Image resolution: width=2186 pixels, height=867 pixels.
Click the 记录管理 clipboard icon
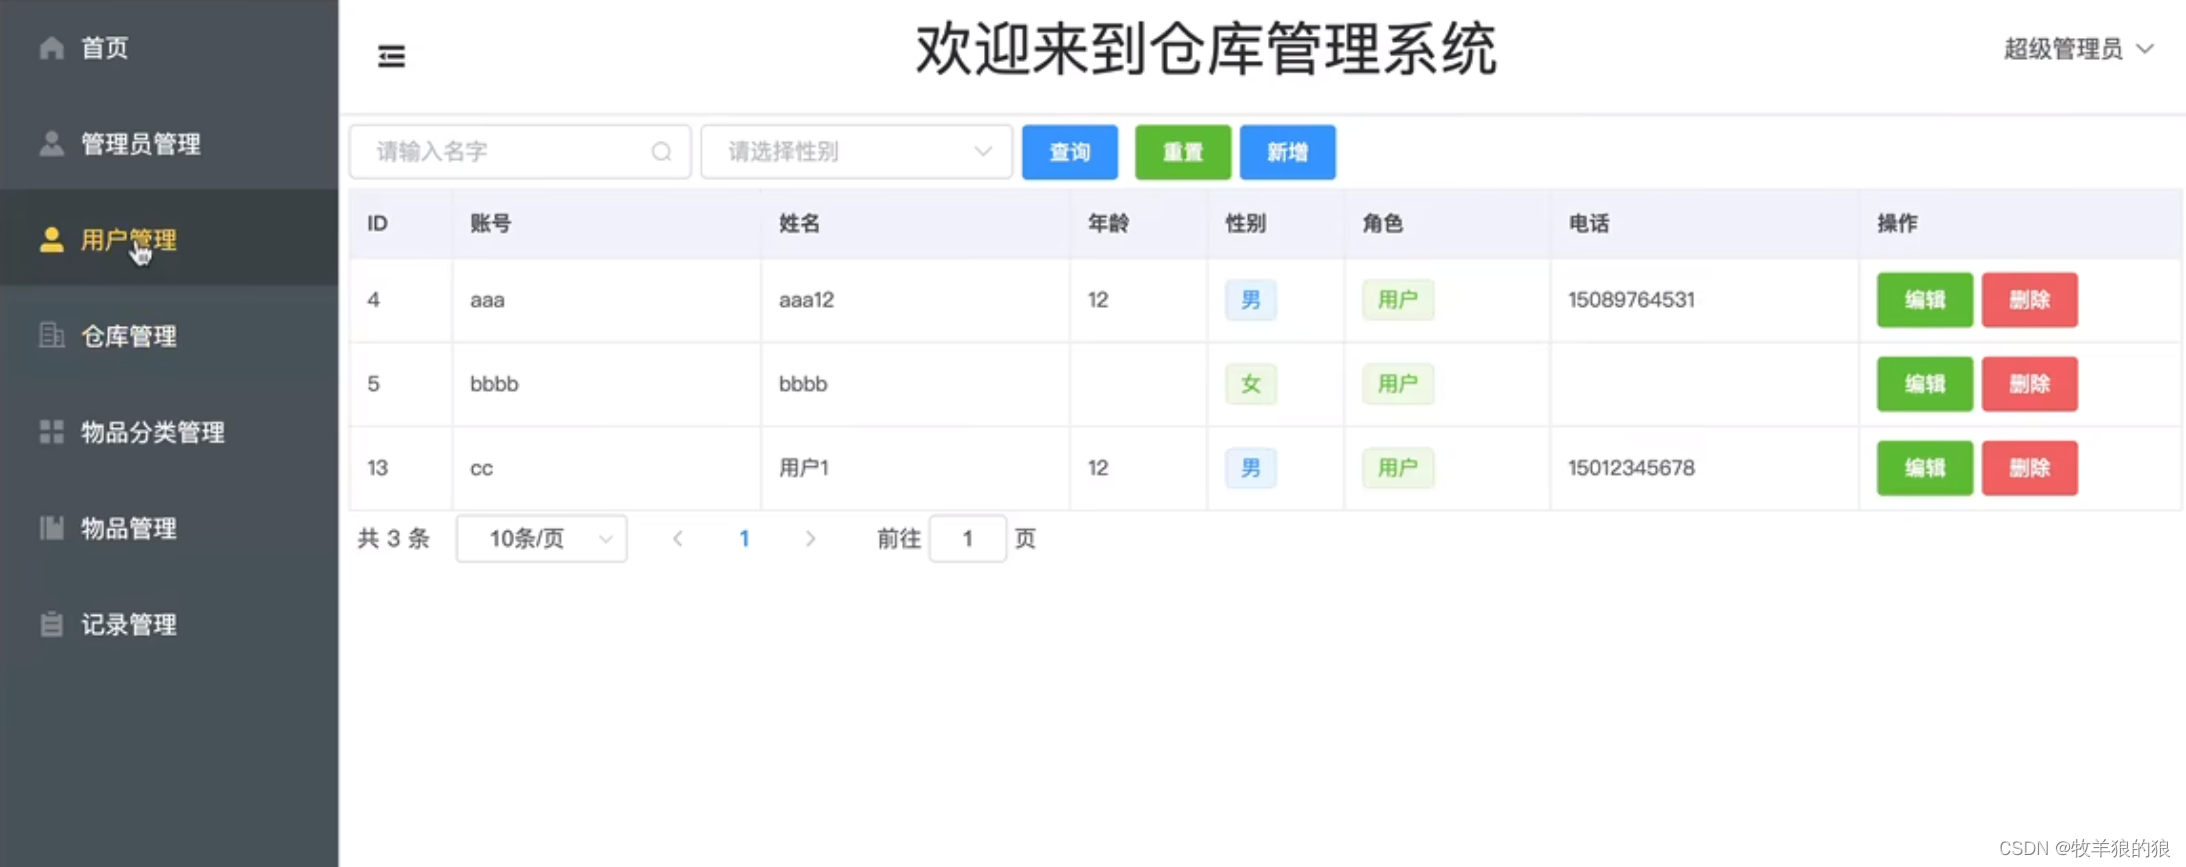(x=52, y=624)
